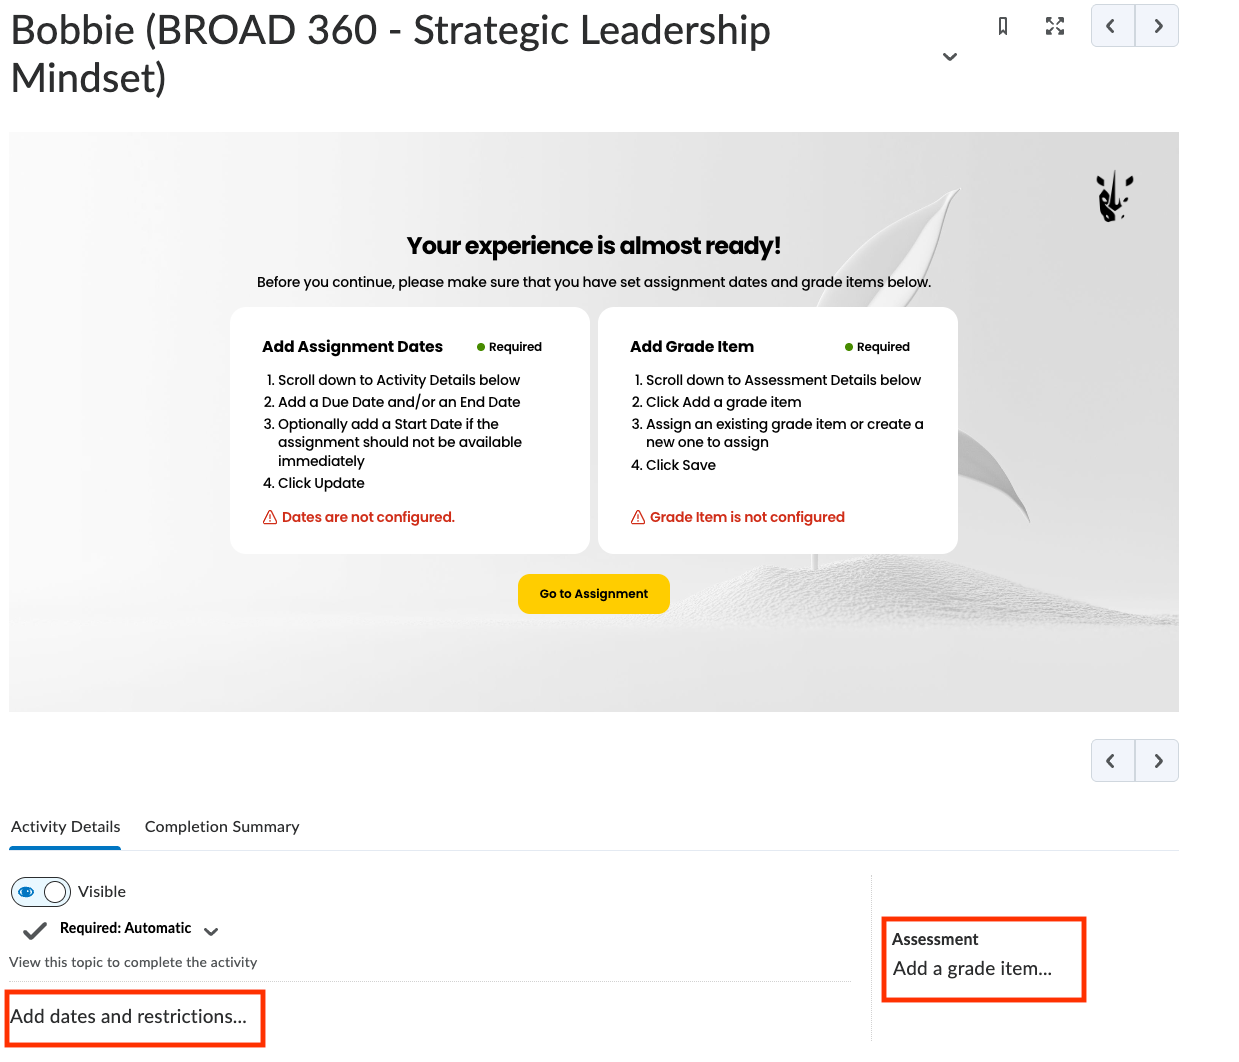Click the 'Click Save' step text
The height and width of the screenshot is (1062, 1239).
pyautogui.click(x=681, y=465)
